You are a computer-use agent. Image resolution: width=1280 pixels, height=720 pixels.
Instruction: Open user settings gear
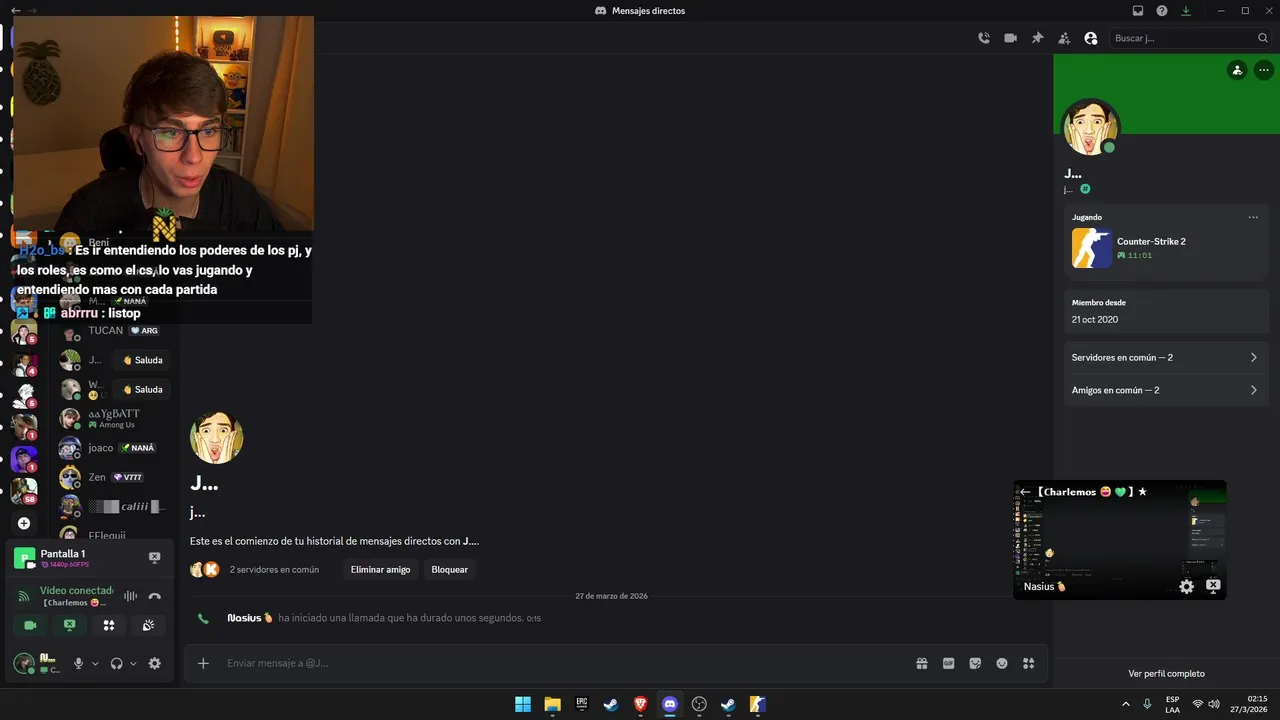point(155,663)
